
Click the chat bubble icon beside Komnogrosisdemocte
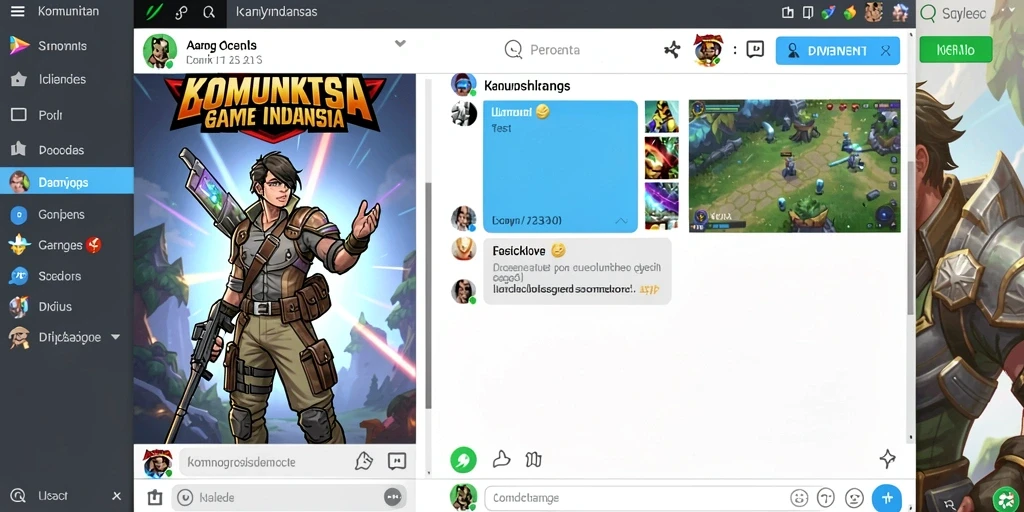coord(396,462)
